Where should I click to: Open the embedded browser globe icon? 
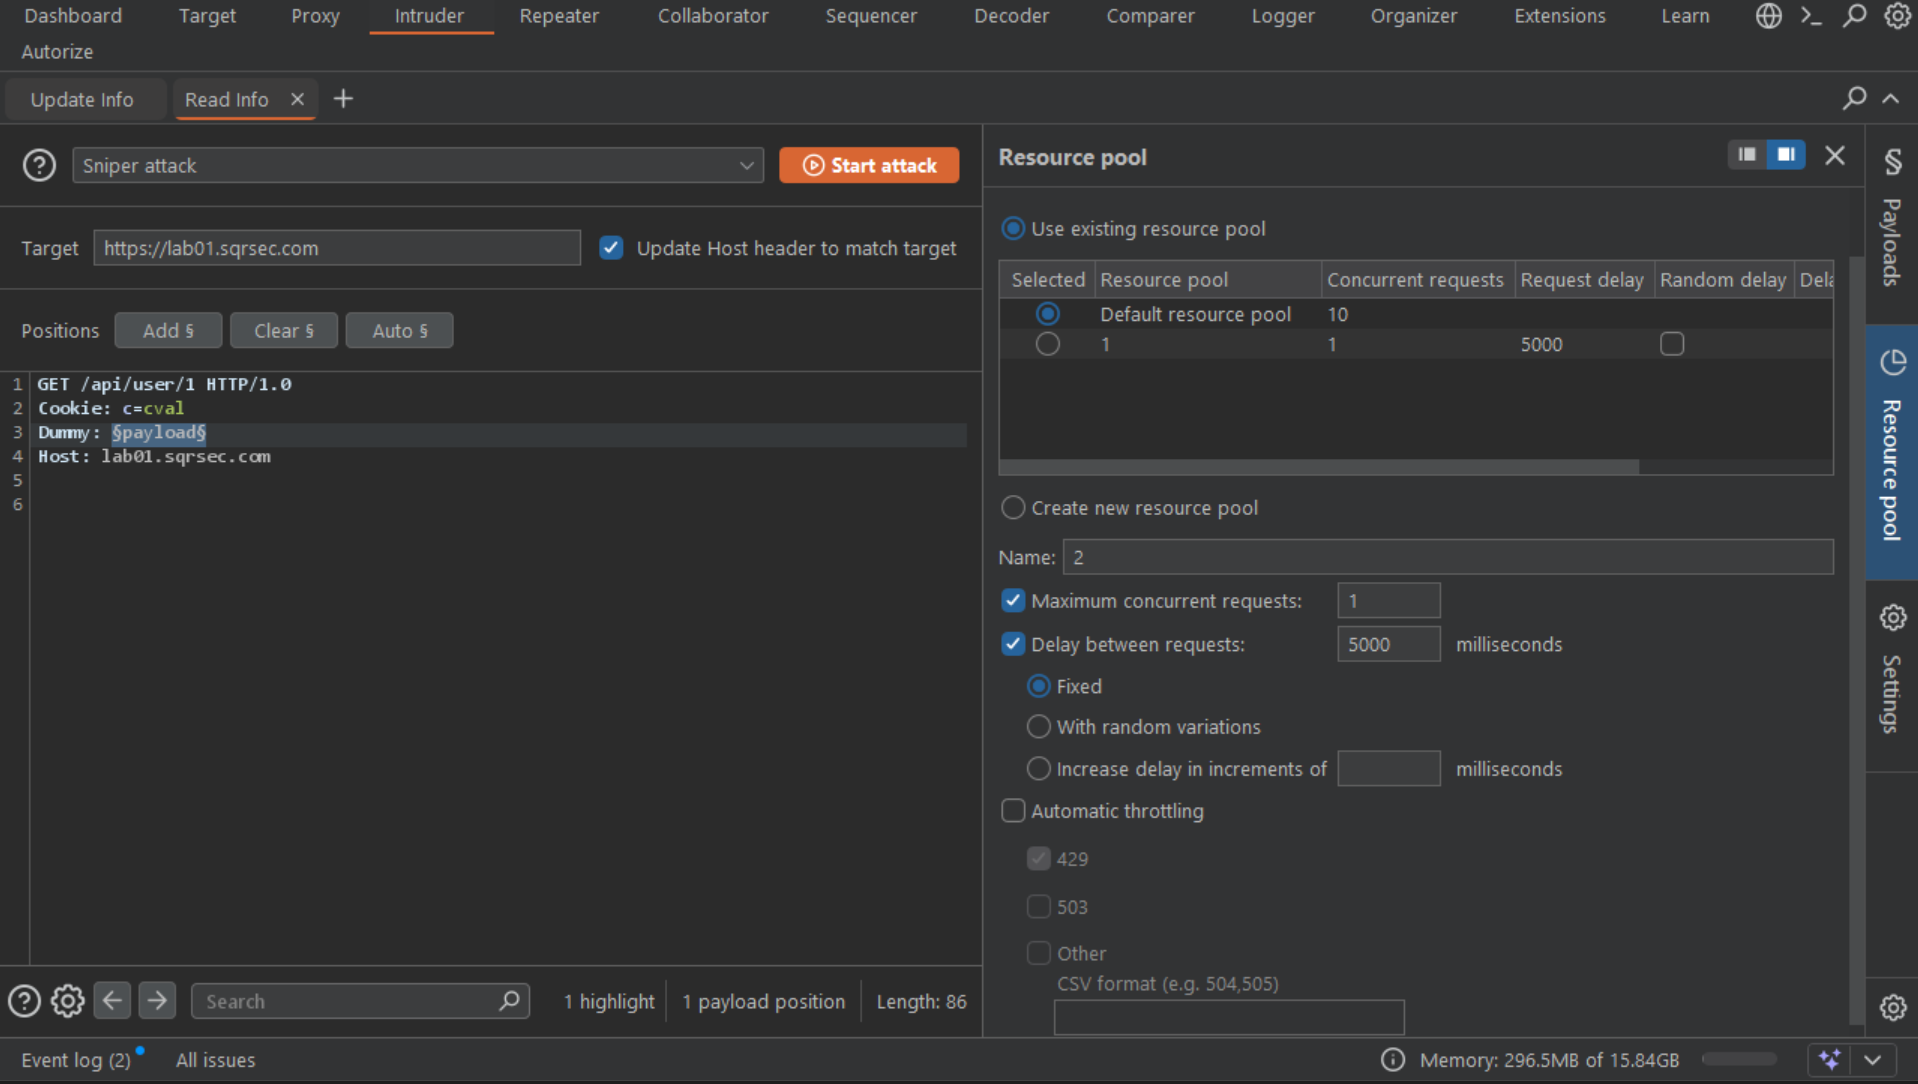point(1768,16)
